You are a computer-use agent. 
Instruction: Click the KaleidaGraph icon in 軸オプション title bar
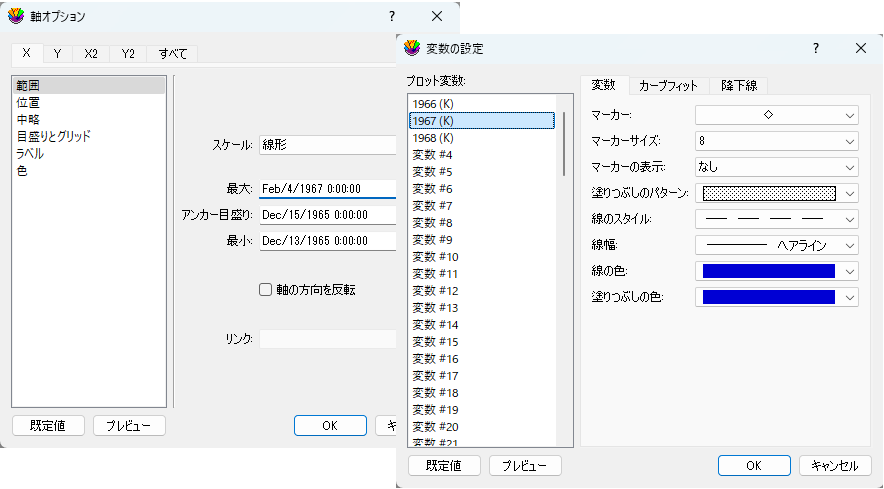tap(16, 17)
